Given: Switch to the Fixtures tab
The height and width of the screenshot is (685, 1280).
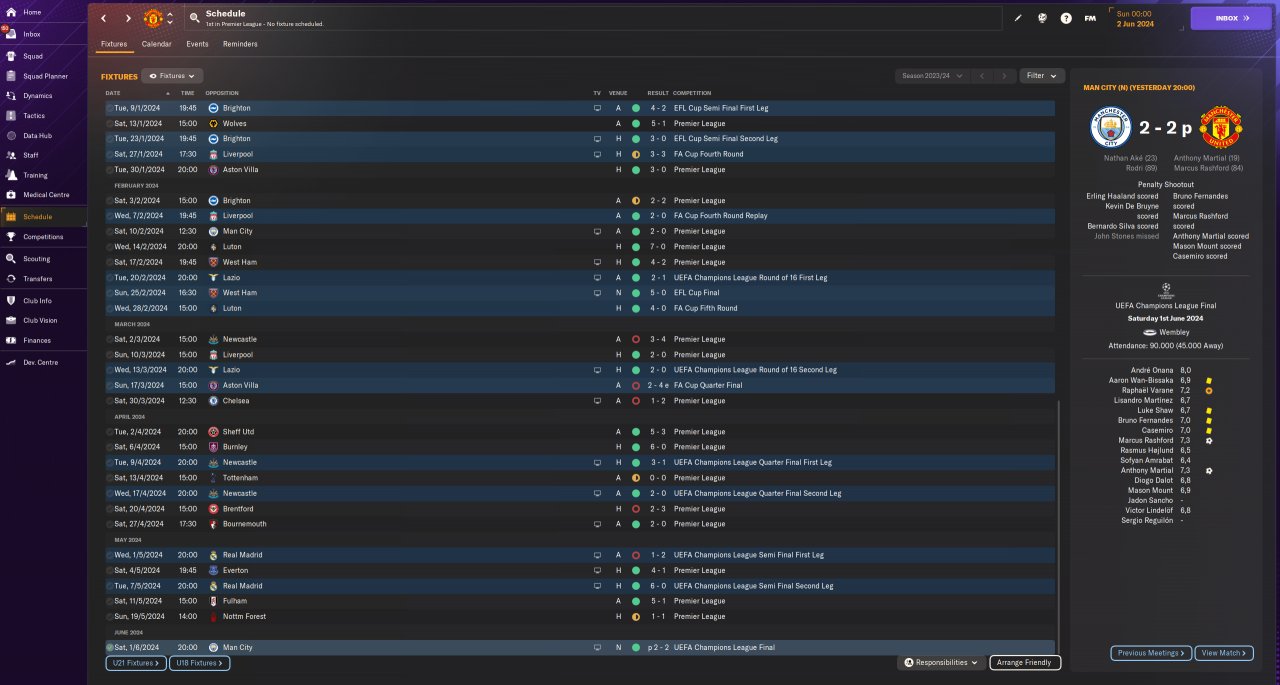Looking at the screenshot, I should [x=113, y=44].
